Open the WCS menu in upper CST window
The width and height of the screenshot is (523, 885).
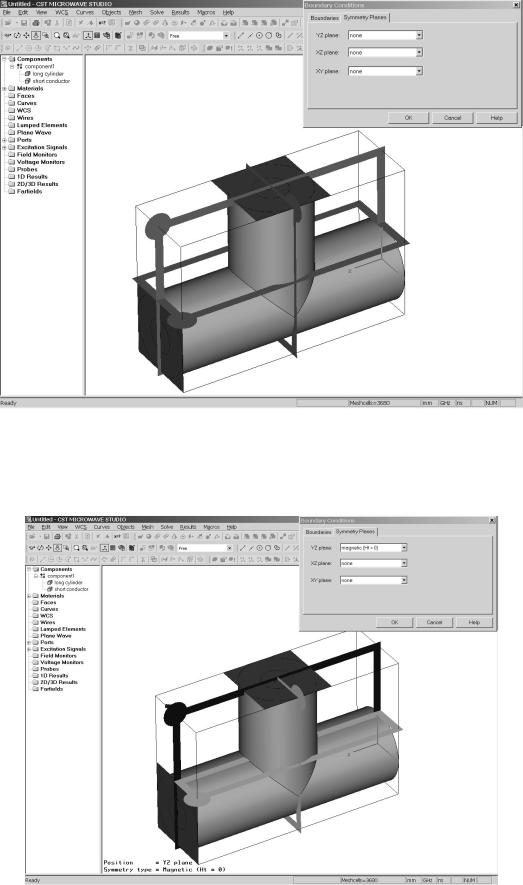[x=61, y=12]
